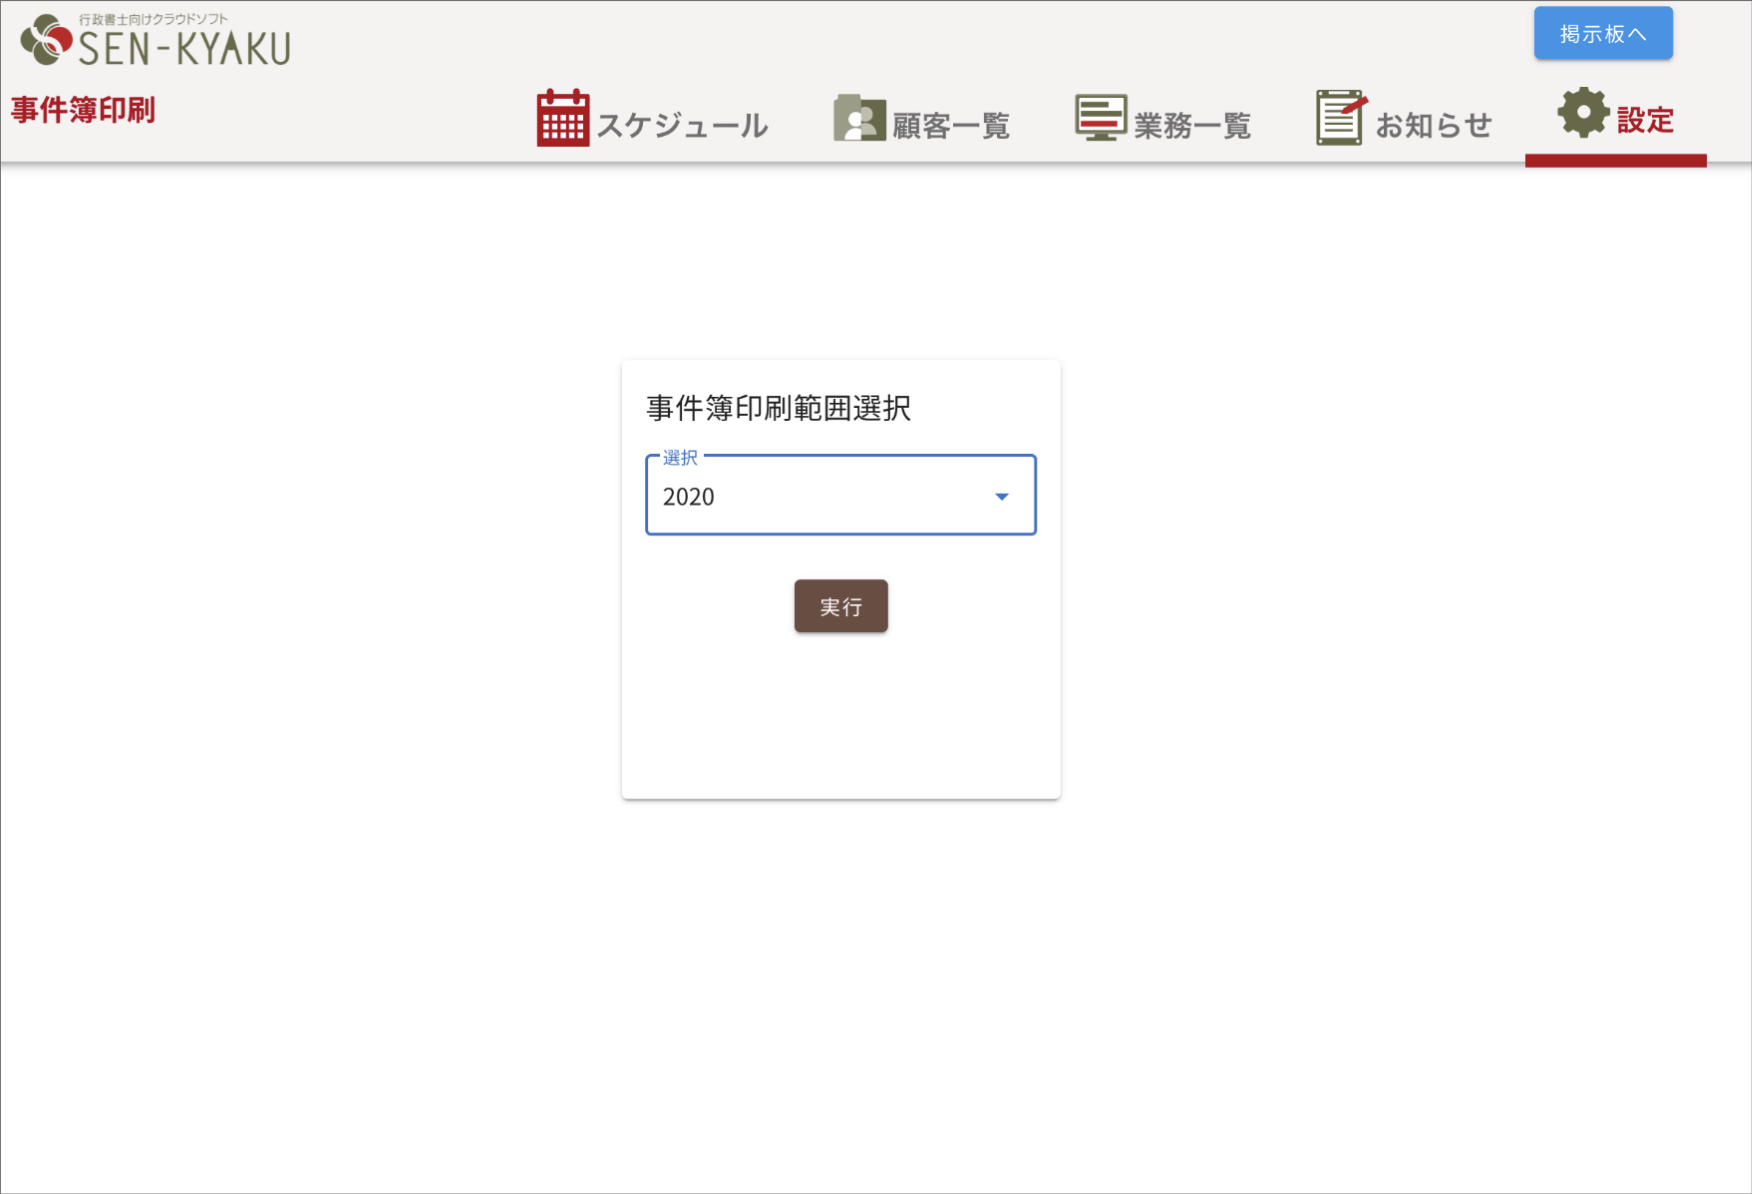The width and height of the screenshot is (1752, 1194).
Task: Click the calendar icon next to スケジュール
Action: (564, 116)
